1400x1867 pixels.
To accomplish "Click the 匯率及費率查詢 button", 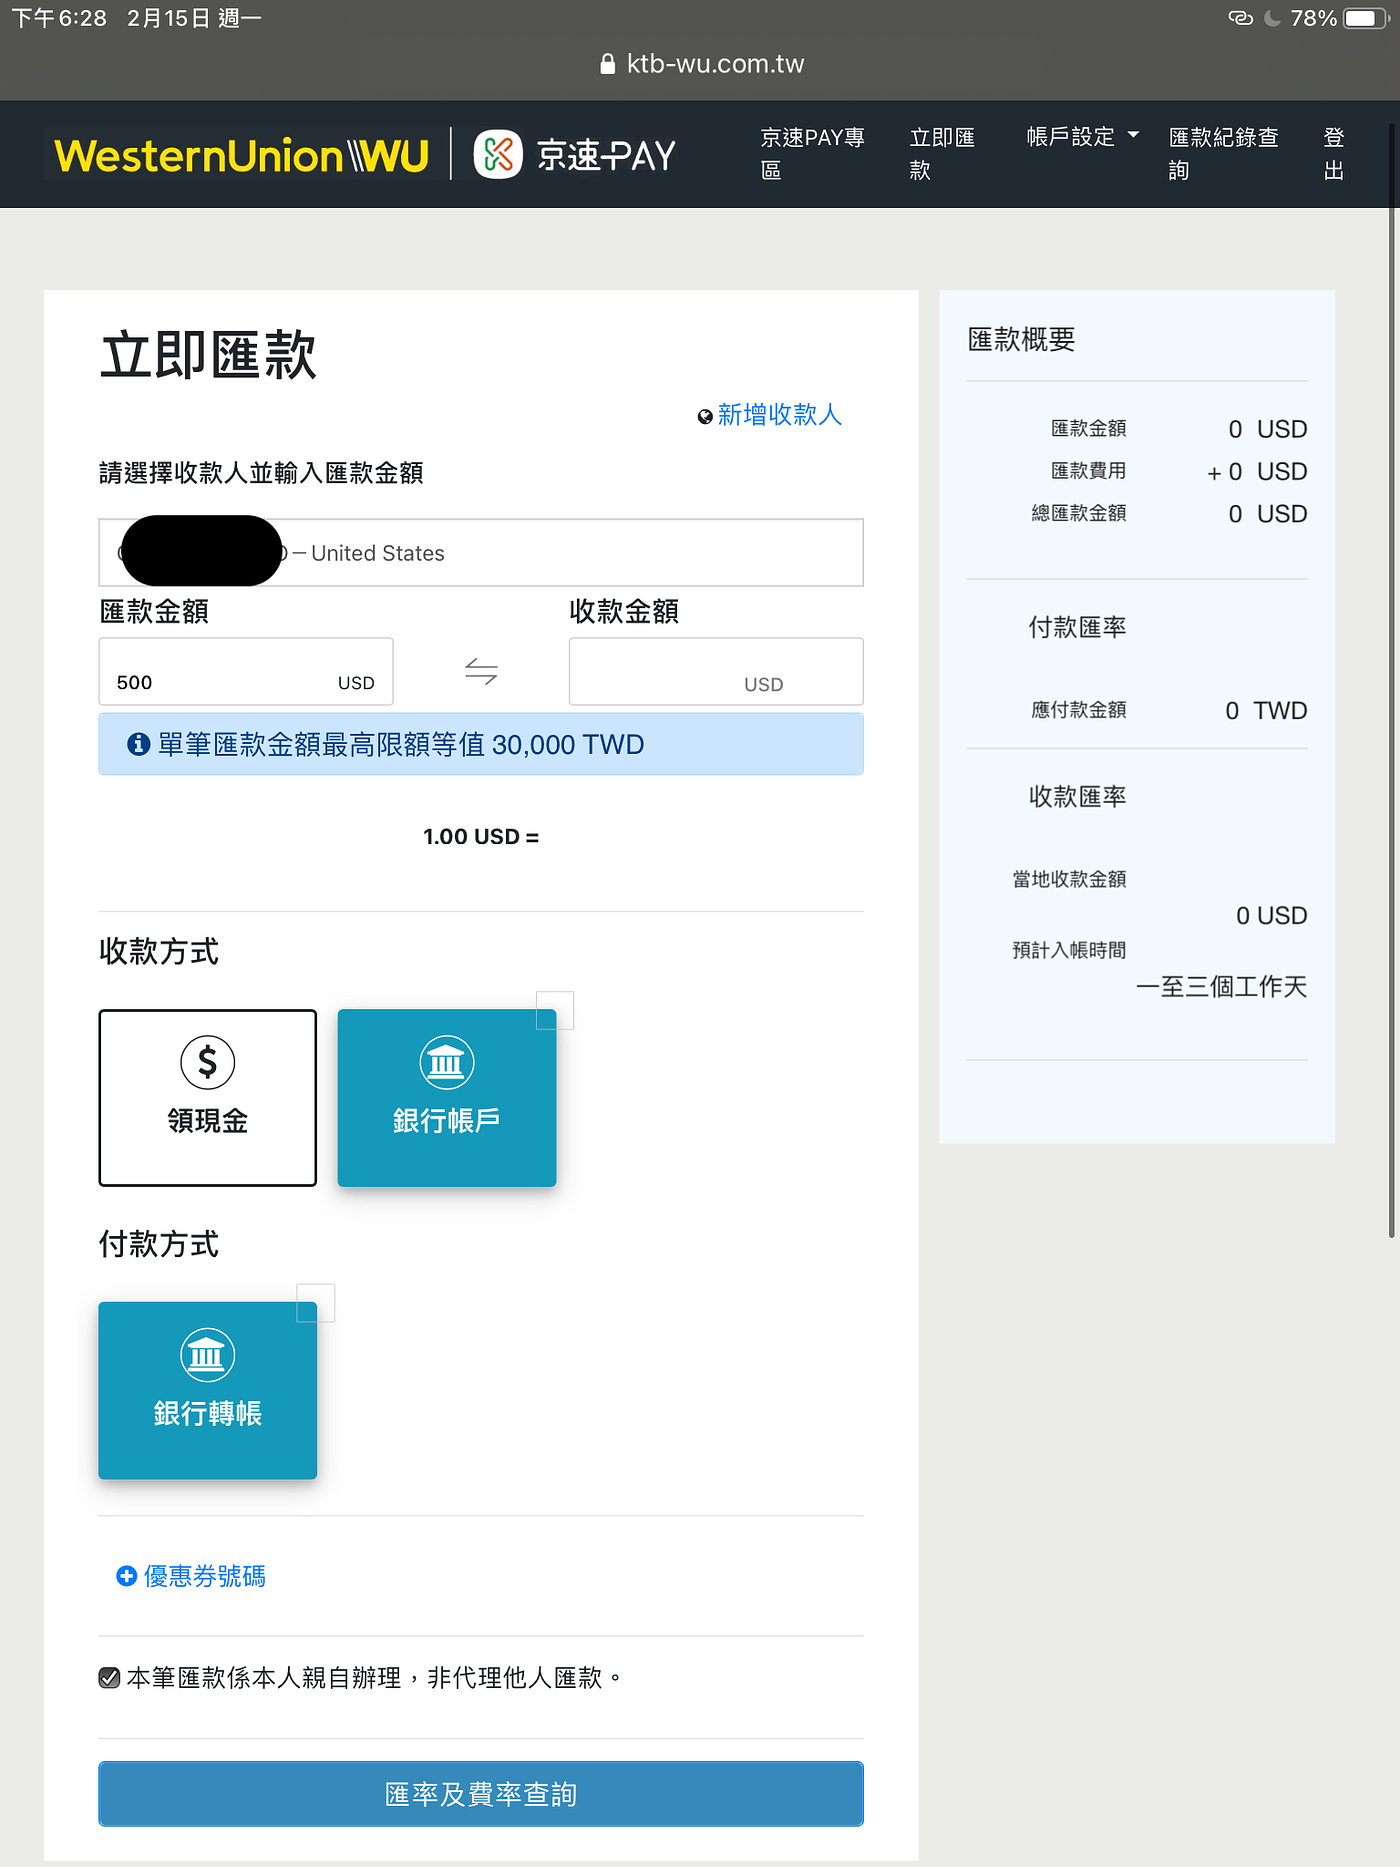I will pos(481,1794).
